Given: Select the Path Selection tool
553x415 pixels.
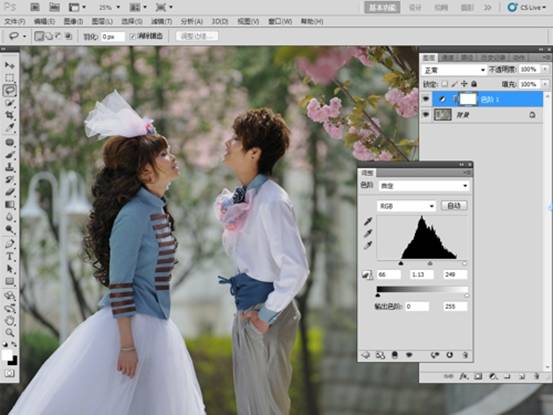Looking at the screenshot, I should (10, 269).
